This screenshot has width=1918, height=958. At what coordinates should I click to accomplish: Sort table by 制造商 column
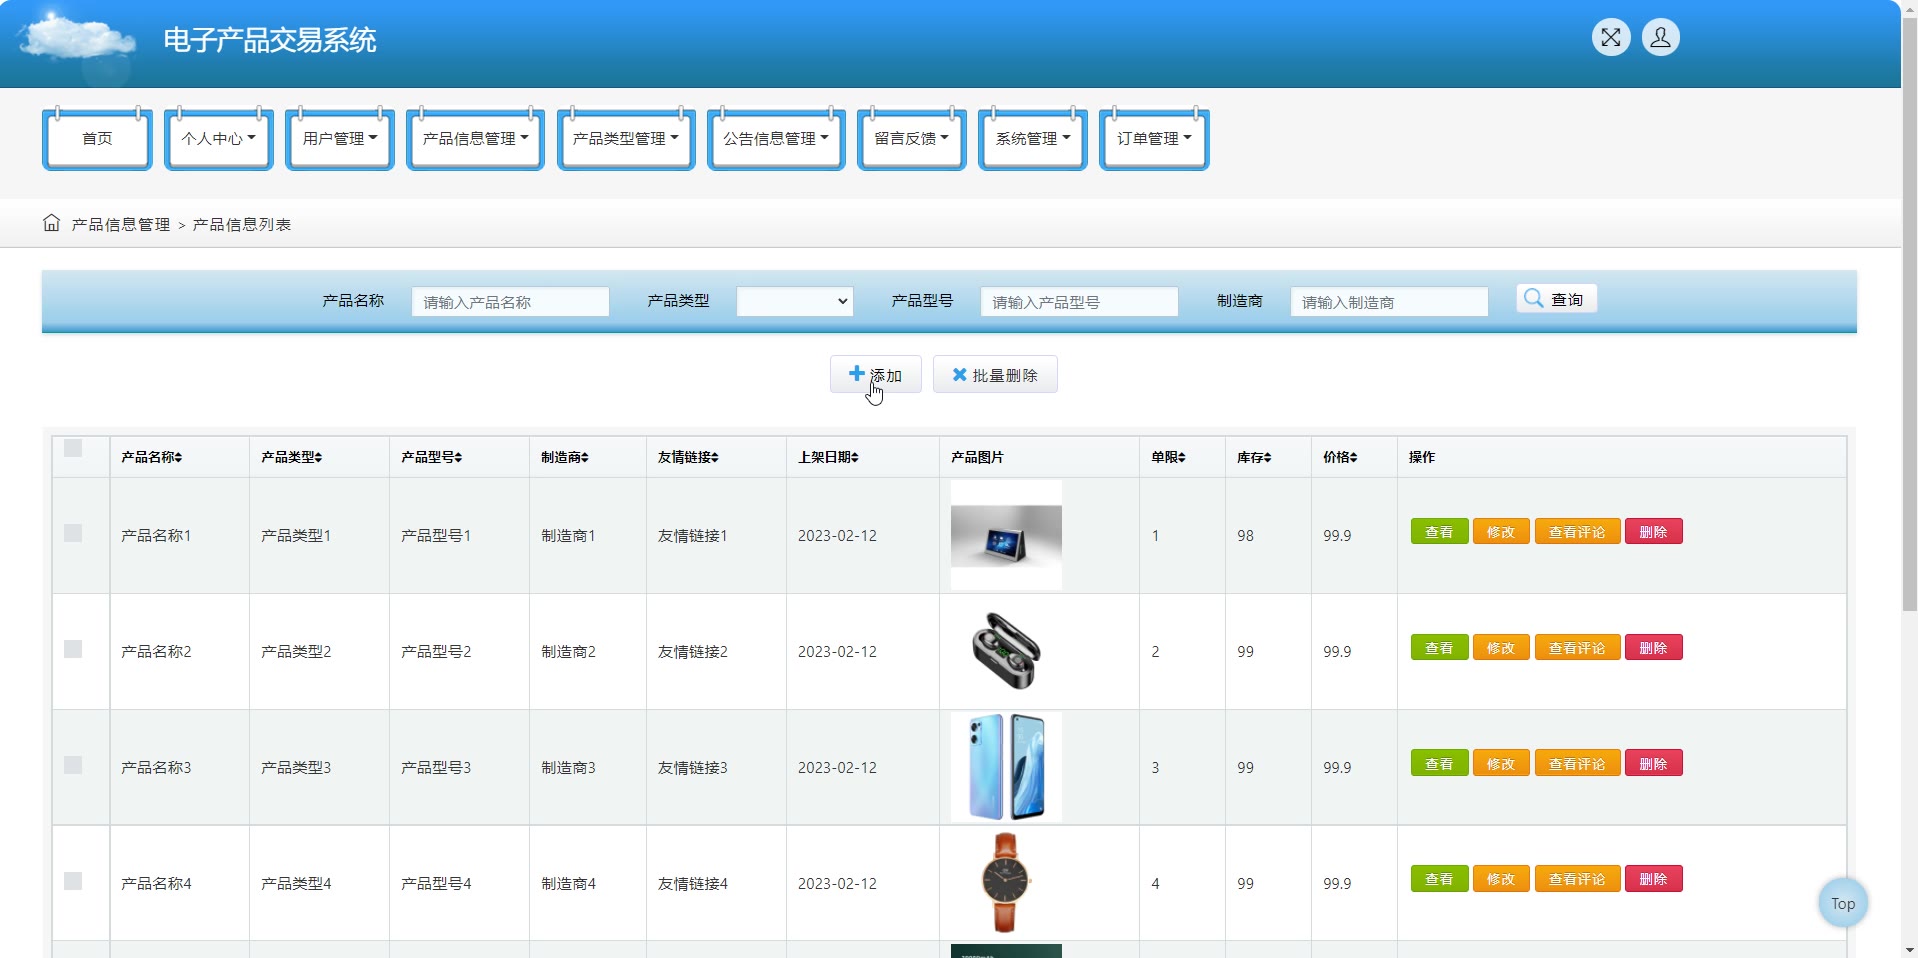click(x=565, y=457)
